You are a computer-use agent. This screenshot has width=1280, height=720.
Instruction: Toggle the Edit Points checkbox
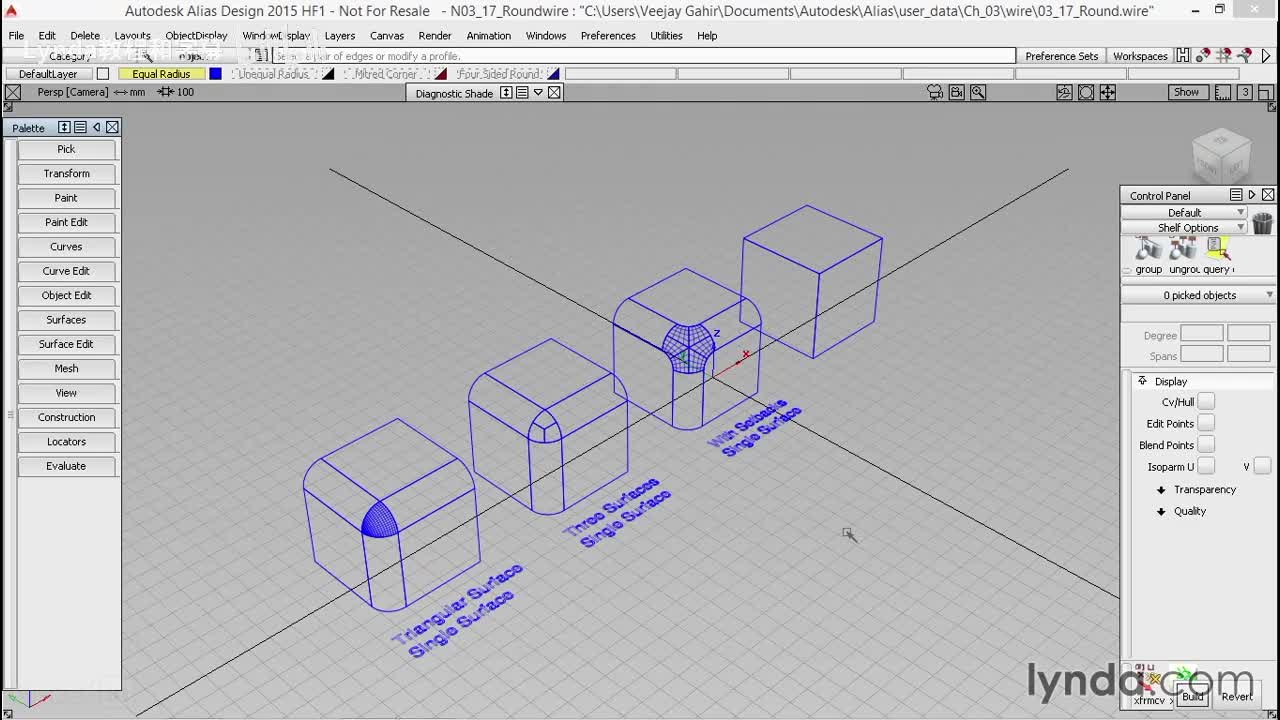click(x=1206, y=424)
